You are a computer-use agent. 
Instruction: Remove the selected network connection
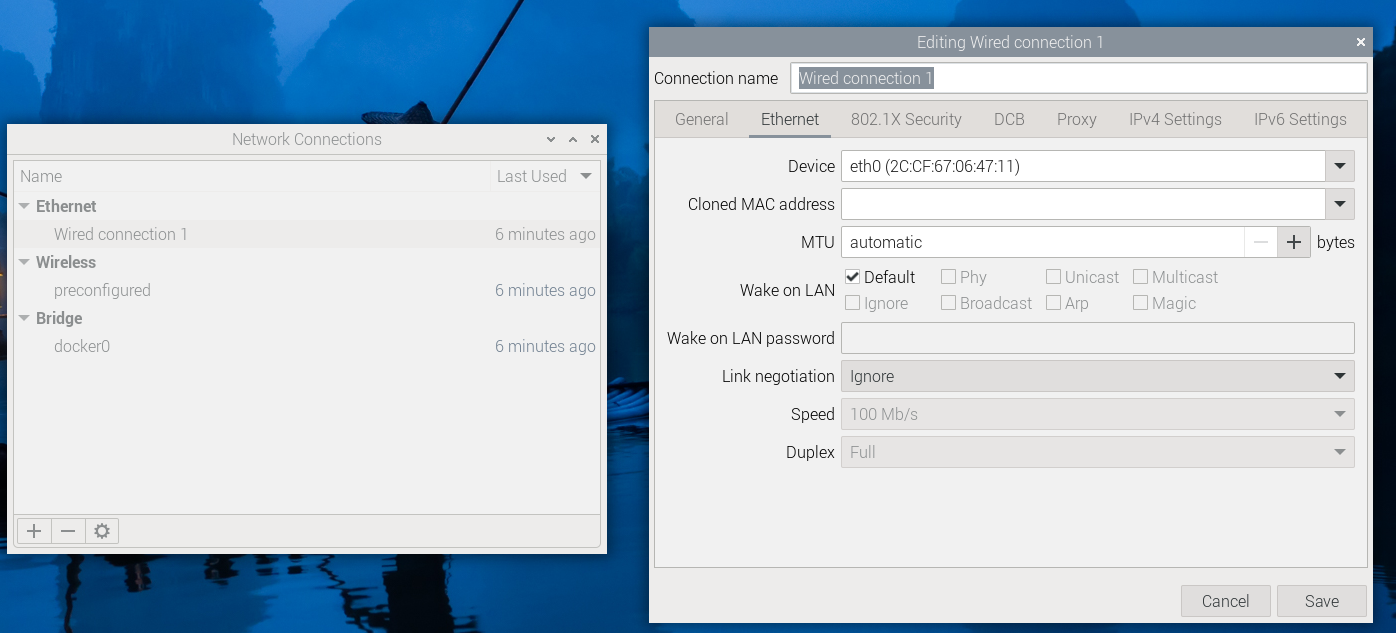[68, 531]
